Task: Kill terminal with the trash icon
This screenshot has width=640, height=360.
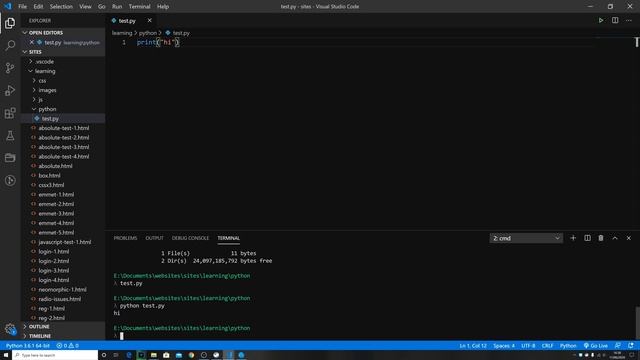Action: click(x=601, y=238)
